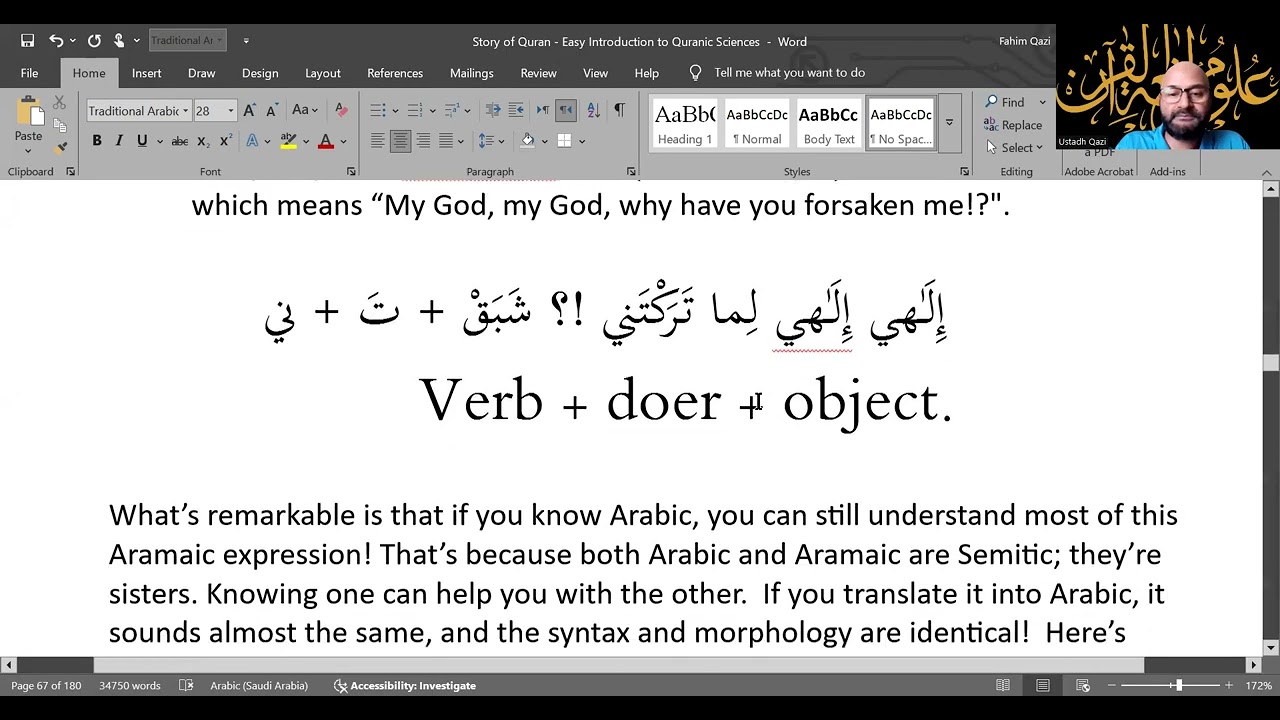Viewport: 1280px width, 720px height.
Task: Apply the Heading 1 style
Action: point(685,124)
